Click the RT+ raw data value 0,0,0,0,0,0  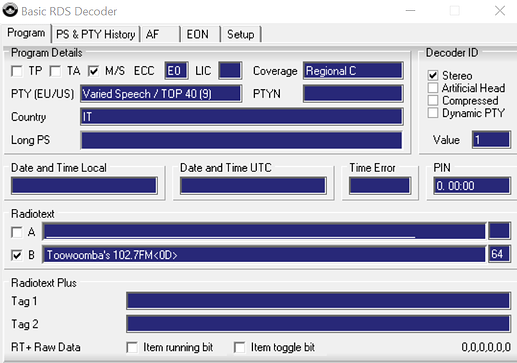tap(486, 347)
